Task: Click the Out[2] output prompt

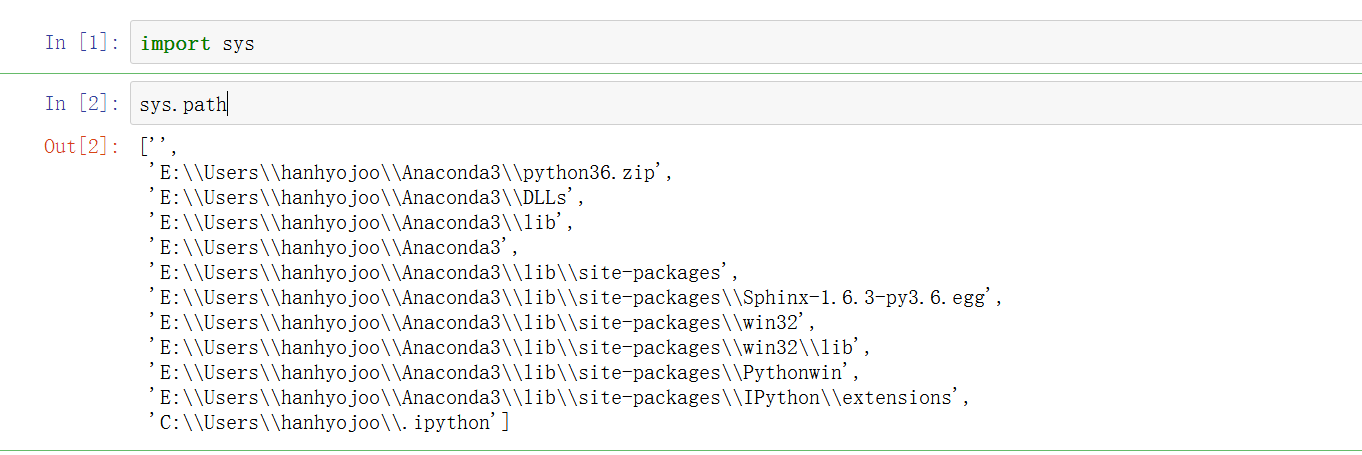Action: 80,147
